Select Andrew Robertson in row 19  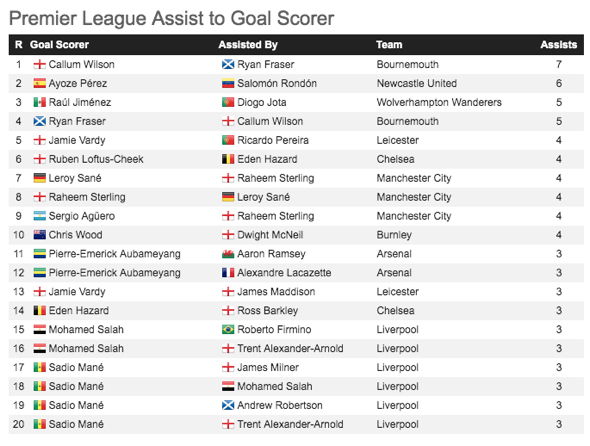click(x=280, y=405)
